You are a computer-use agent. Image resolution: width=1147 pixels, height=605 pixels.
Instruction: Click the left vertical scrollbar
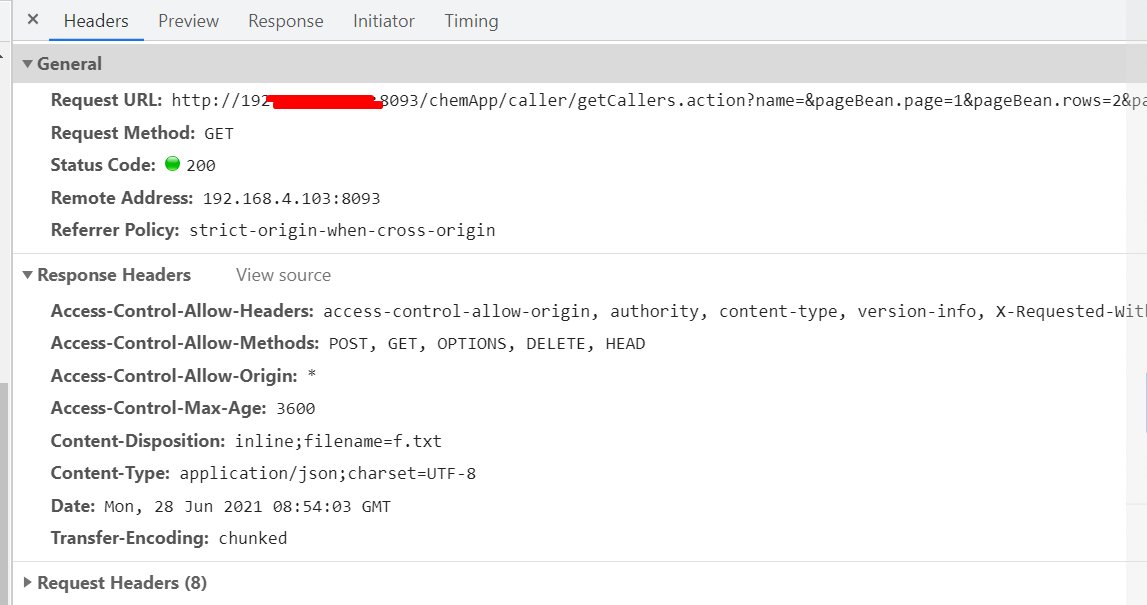pos(4,494)
